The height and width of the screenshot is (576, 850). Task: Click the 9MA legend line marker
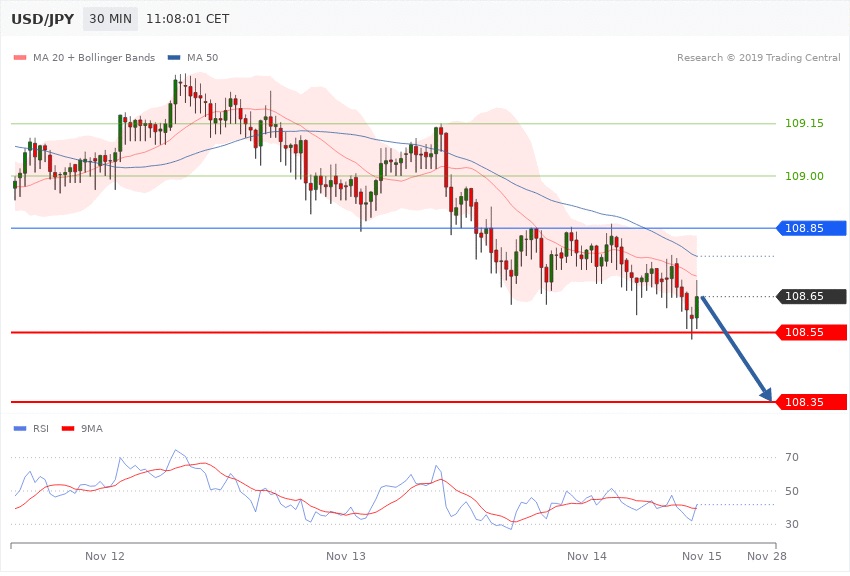click(x=68, y=428)
